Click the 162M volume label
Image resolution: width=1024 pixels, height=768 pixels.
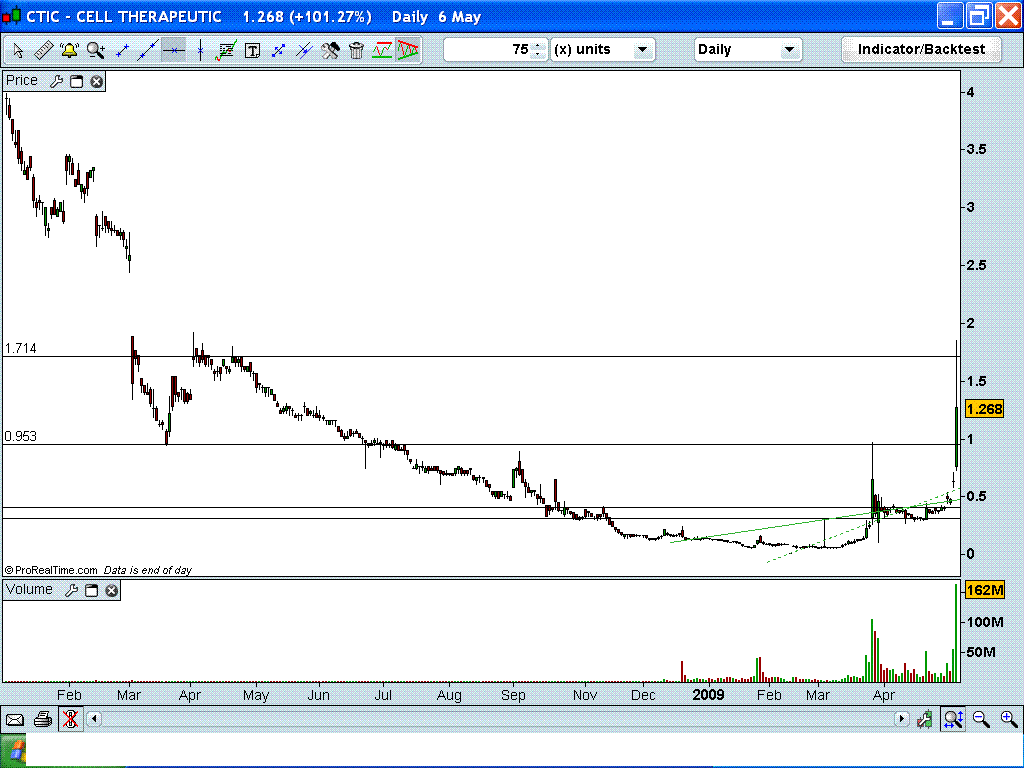(984, 590)
